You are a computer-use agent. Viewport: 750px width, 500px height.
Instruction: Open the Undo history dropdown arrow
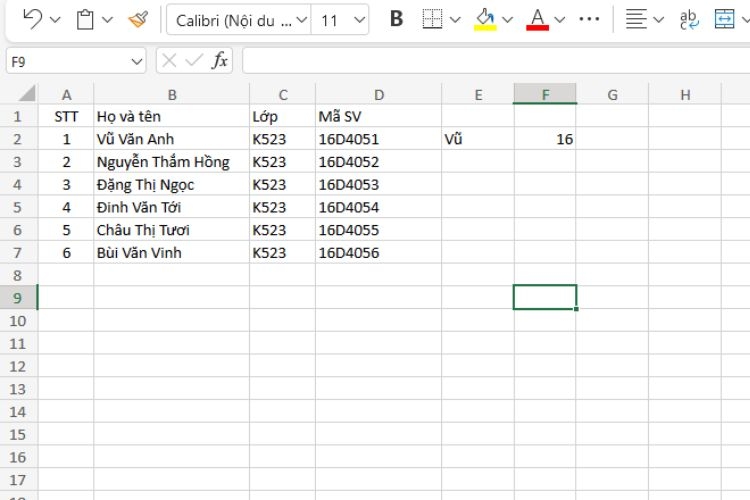(55, 20)
